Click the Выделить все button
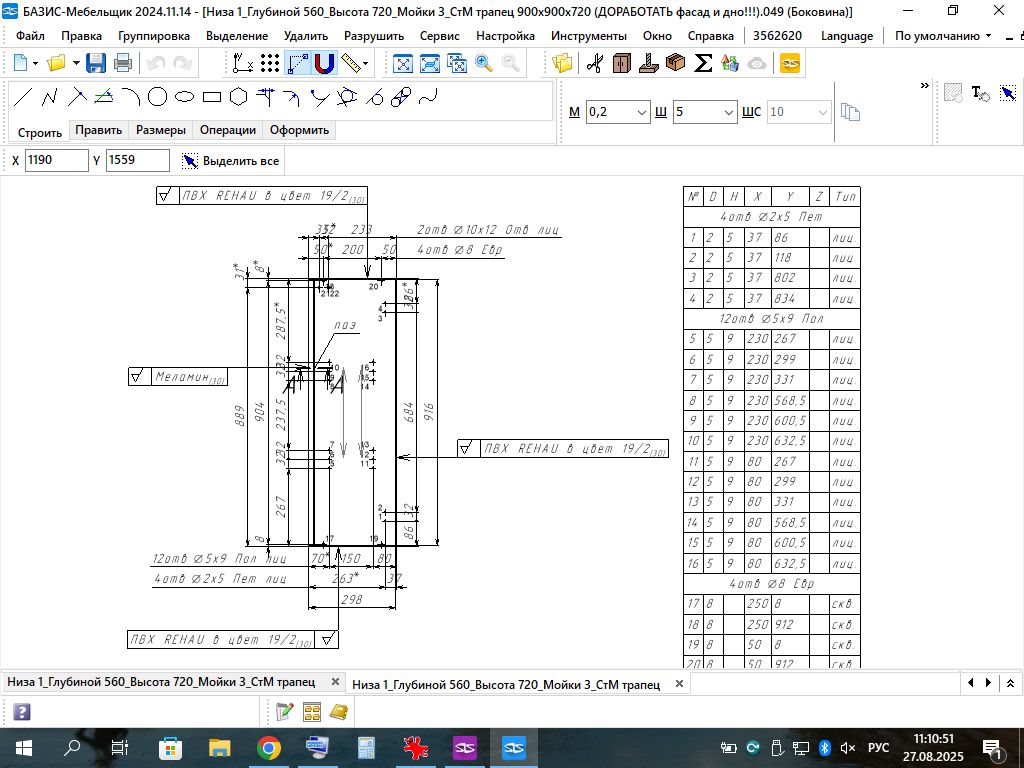The width and height of the screenshot is (1024, 768). point(231,161)
